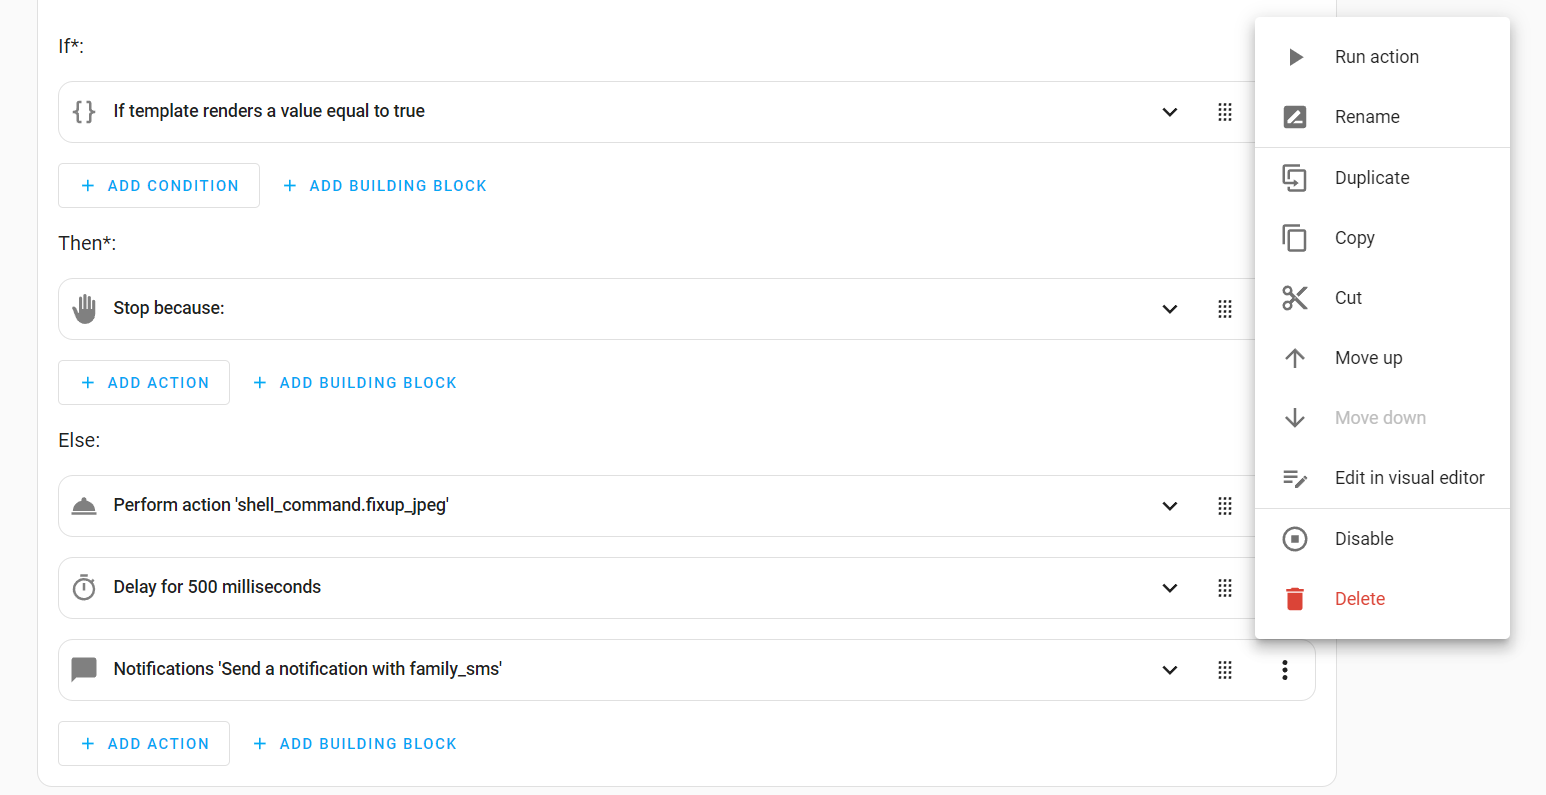Image resolution: width=1546 pixels, height=795 pixels.
Task: Click drag handle on template condition row
Action: click(x=1224, y=112)
